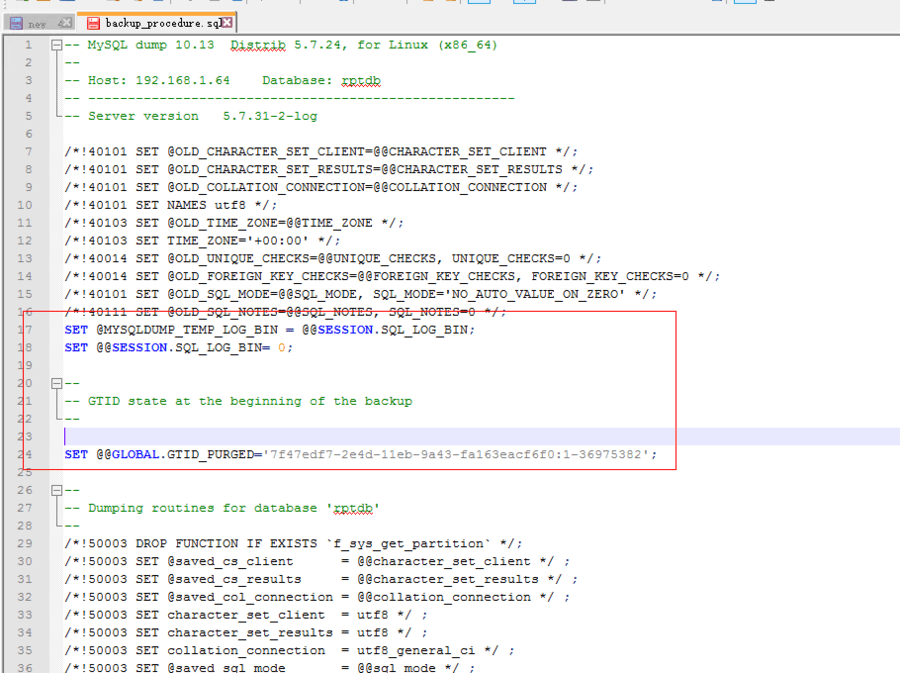Click the red disk icon on backup_procedure.sql tab

pyautogui.click(x=93, y=22)
